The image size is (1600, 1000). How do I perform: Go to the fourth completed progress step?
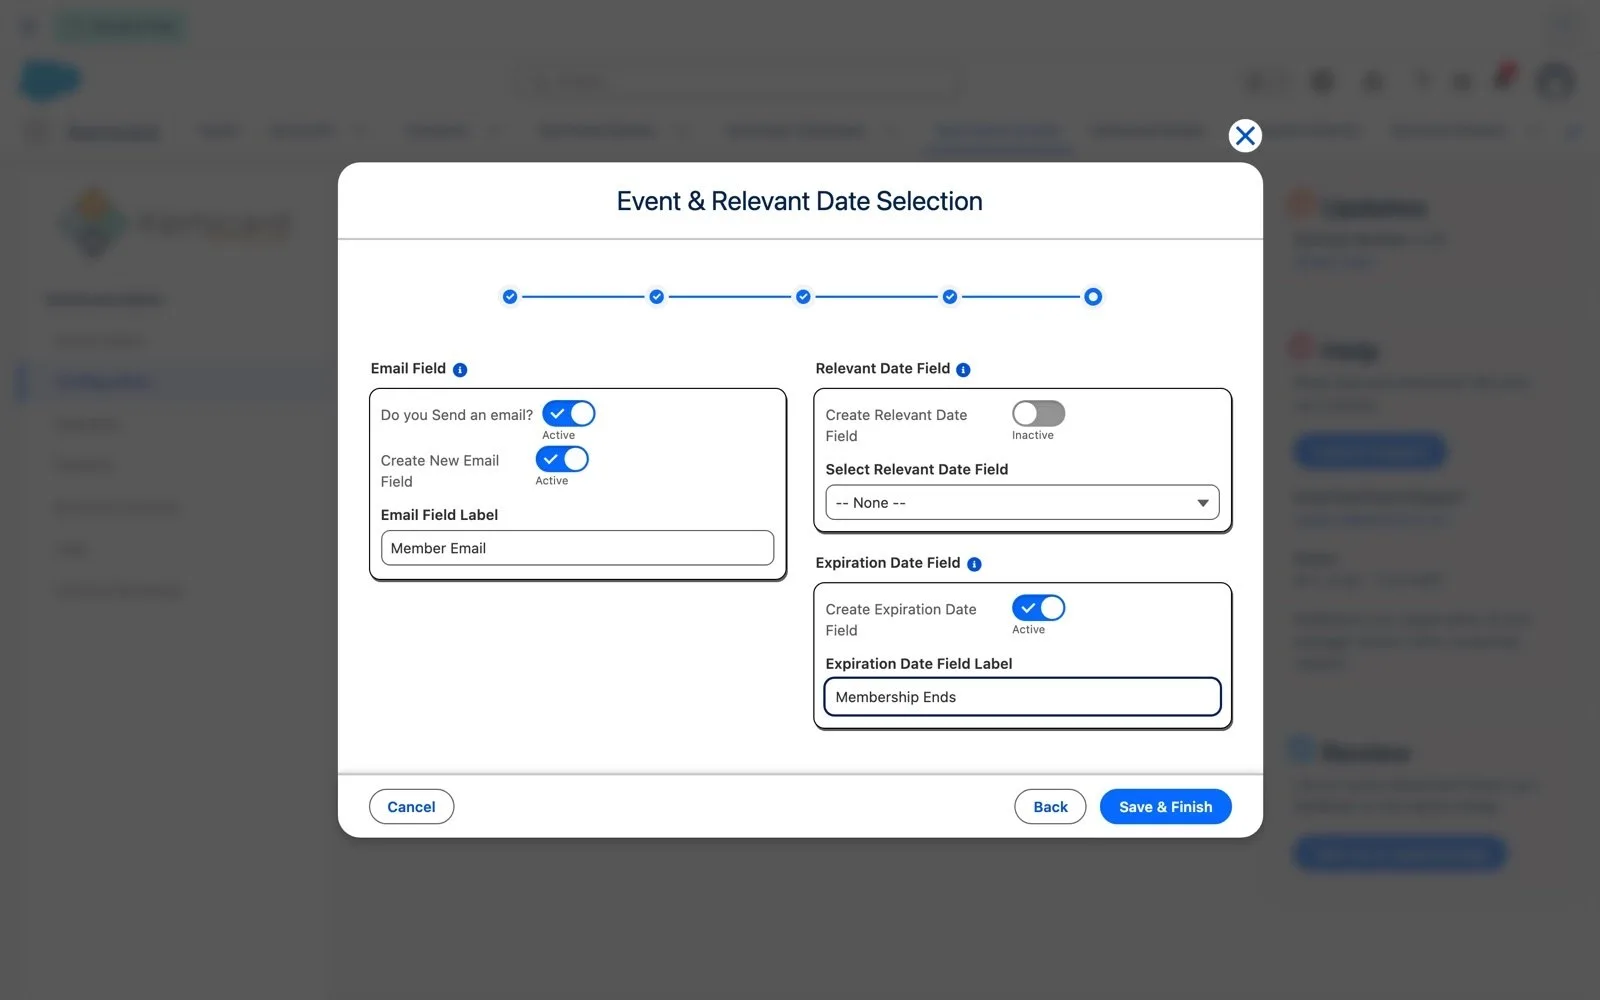coord(950,297)
